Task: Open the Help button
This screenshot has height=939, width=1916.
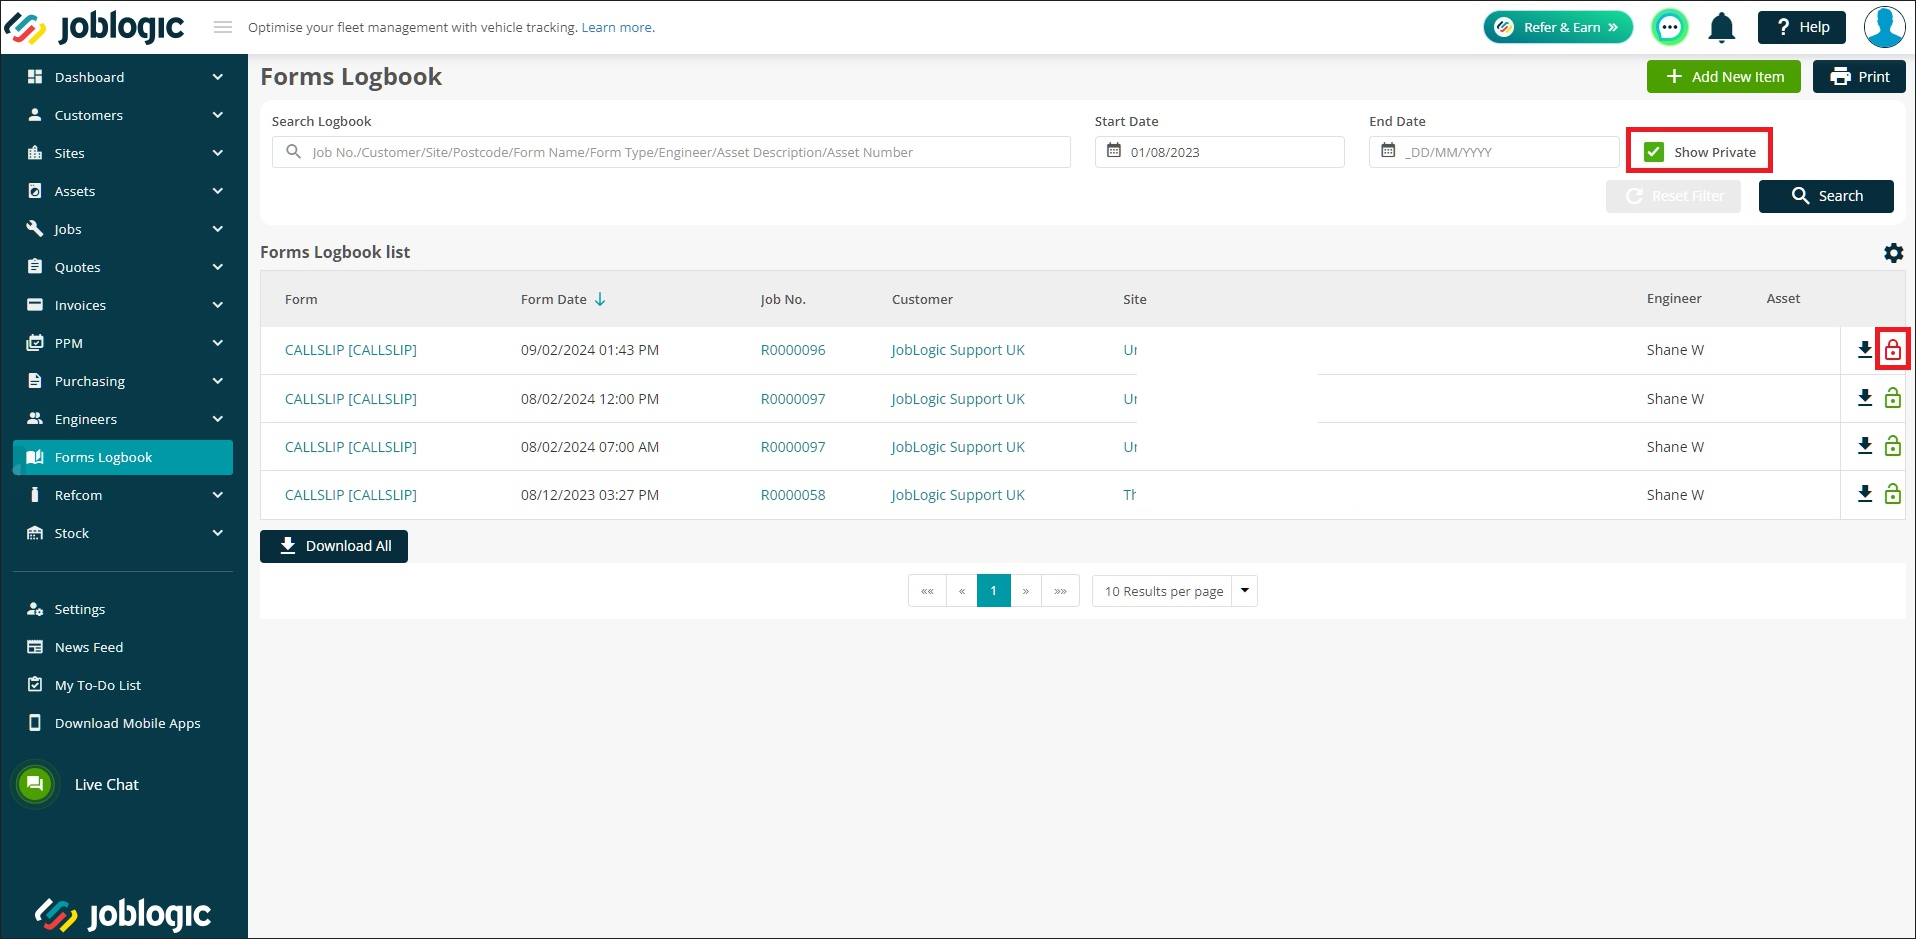Action: click(x=1801, y=27)
